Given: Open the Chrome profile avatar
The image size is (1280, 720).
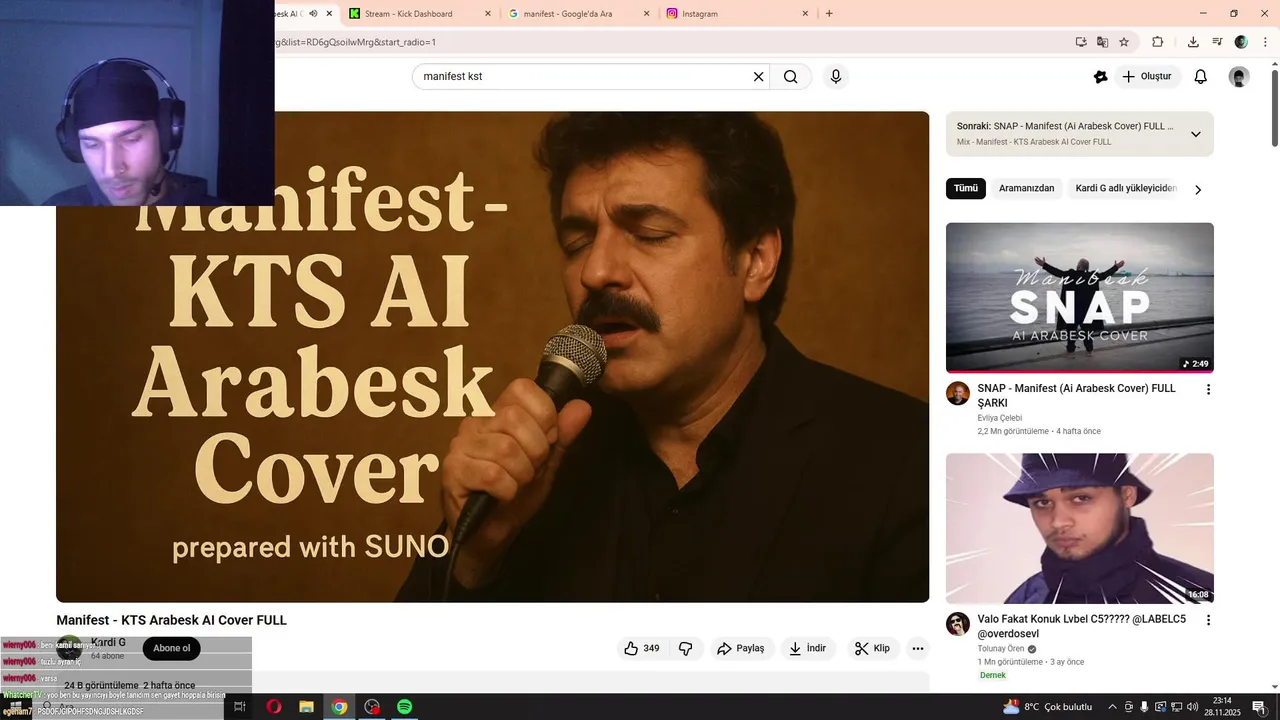Looking at the screenshot, I should (1241, 42).
